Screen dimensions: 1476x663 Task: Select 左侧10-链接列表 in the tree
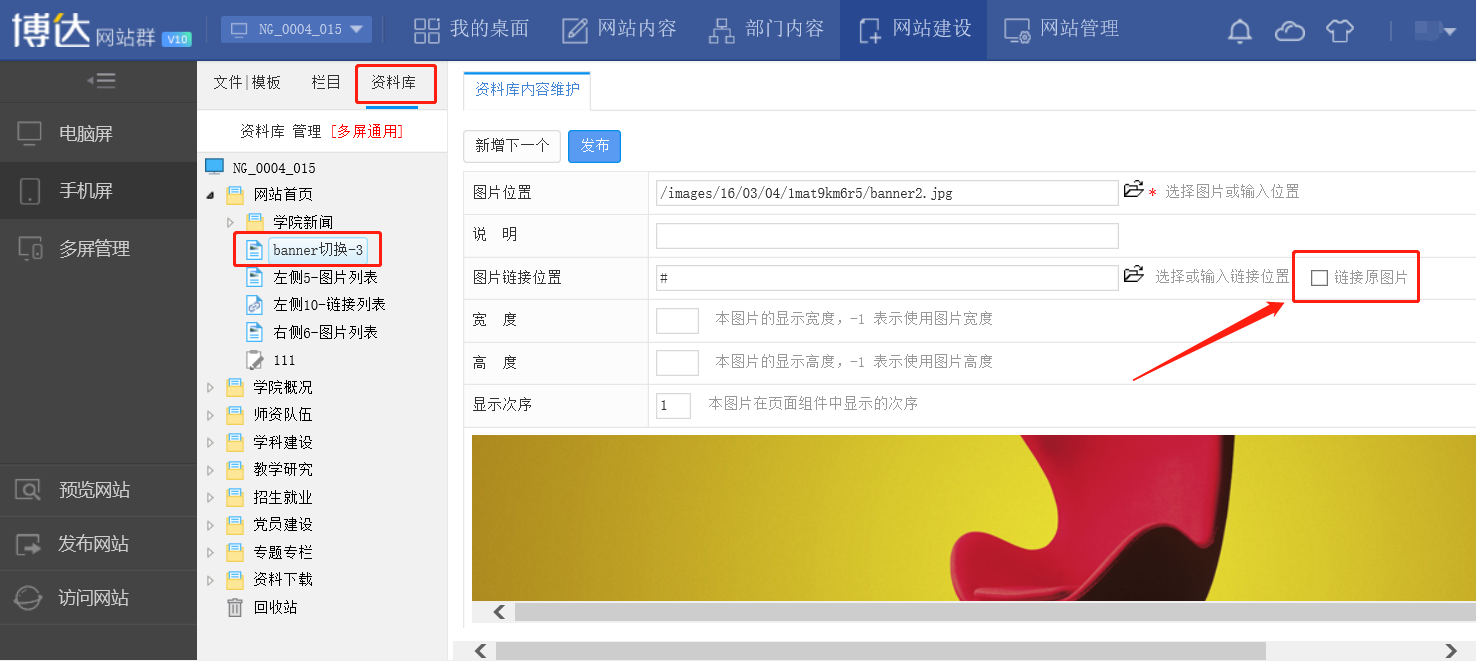pyautogui.click(x=329, y=304)
